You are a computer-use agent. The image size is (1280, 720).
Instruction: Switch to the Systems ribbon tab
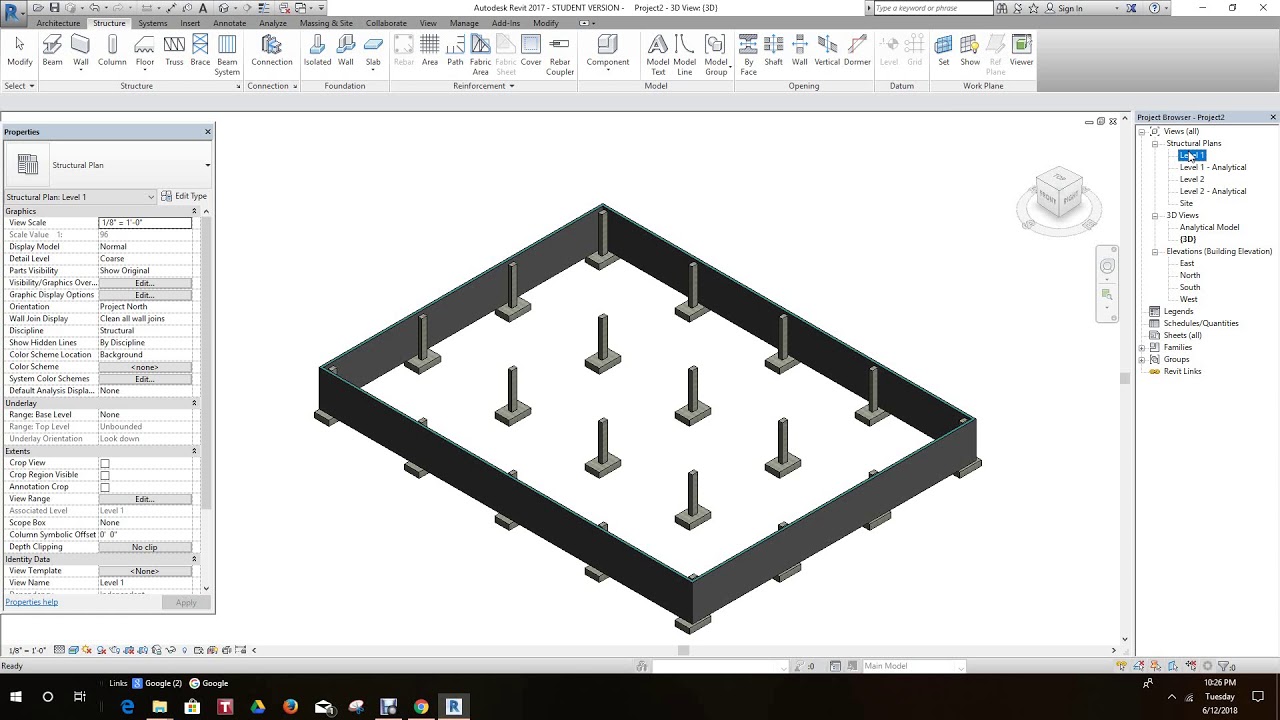pos(153,23)
